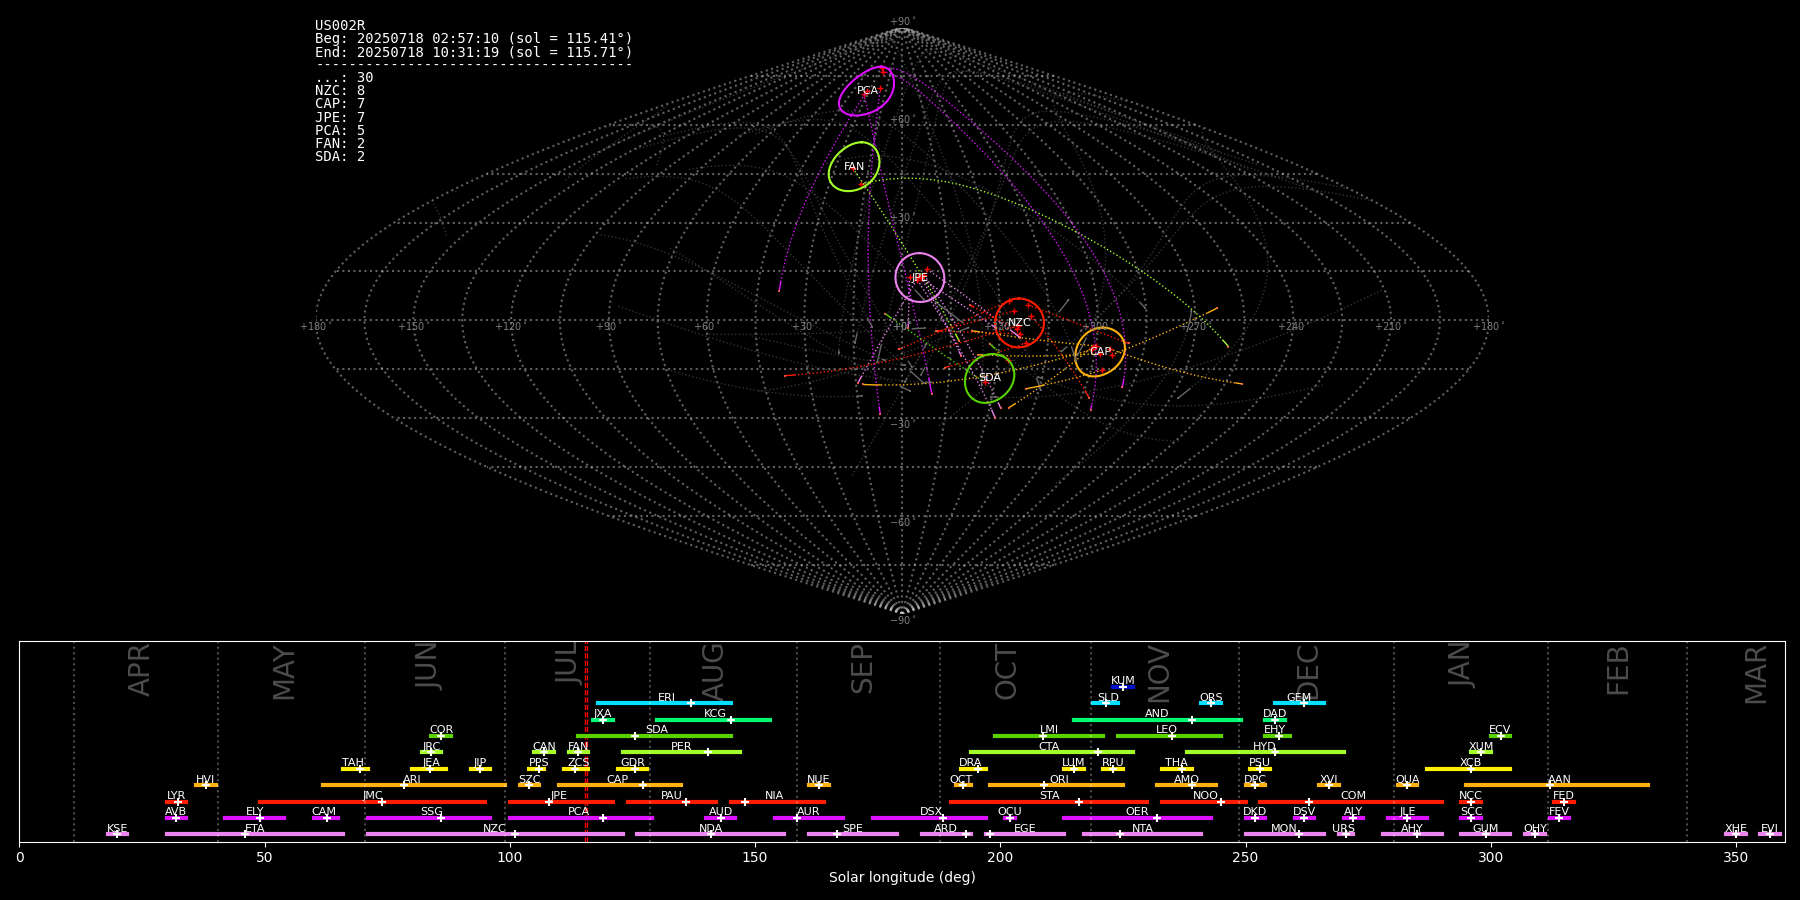This screenshot has width=1800, height=900.
Task: Click the 'SDA: 2' legend count line
Action: 340,157
